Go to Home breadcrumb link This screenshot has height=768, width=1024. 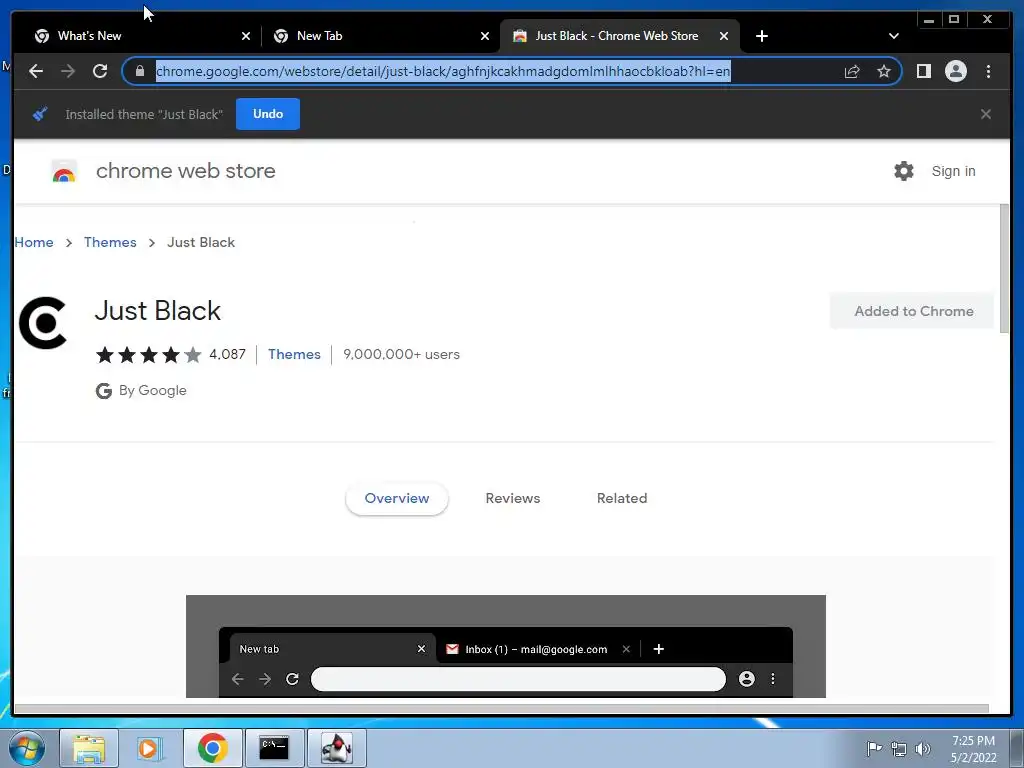34,242
